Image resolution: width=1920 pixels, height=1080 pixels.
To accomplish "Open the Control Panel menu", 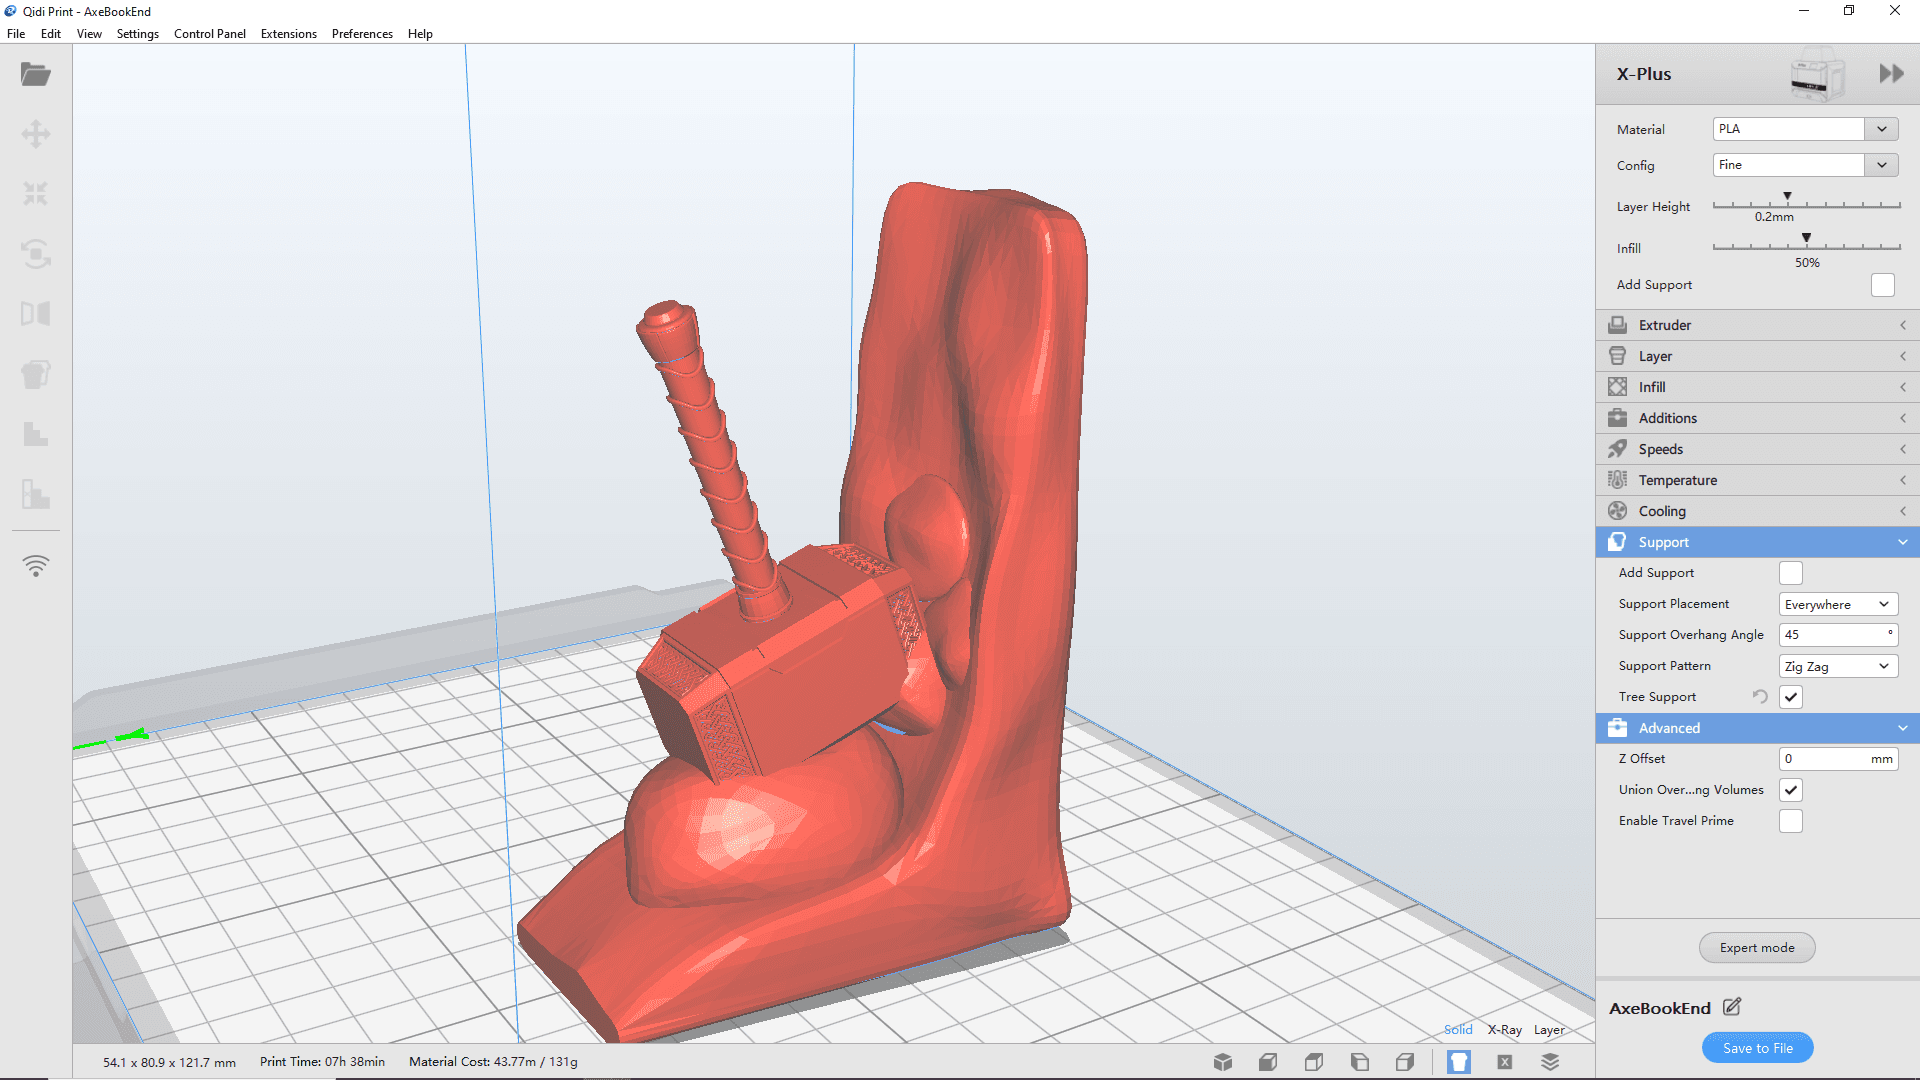I will 210,34.
